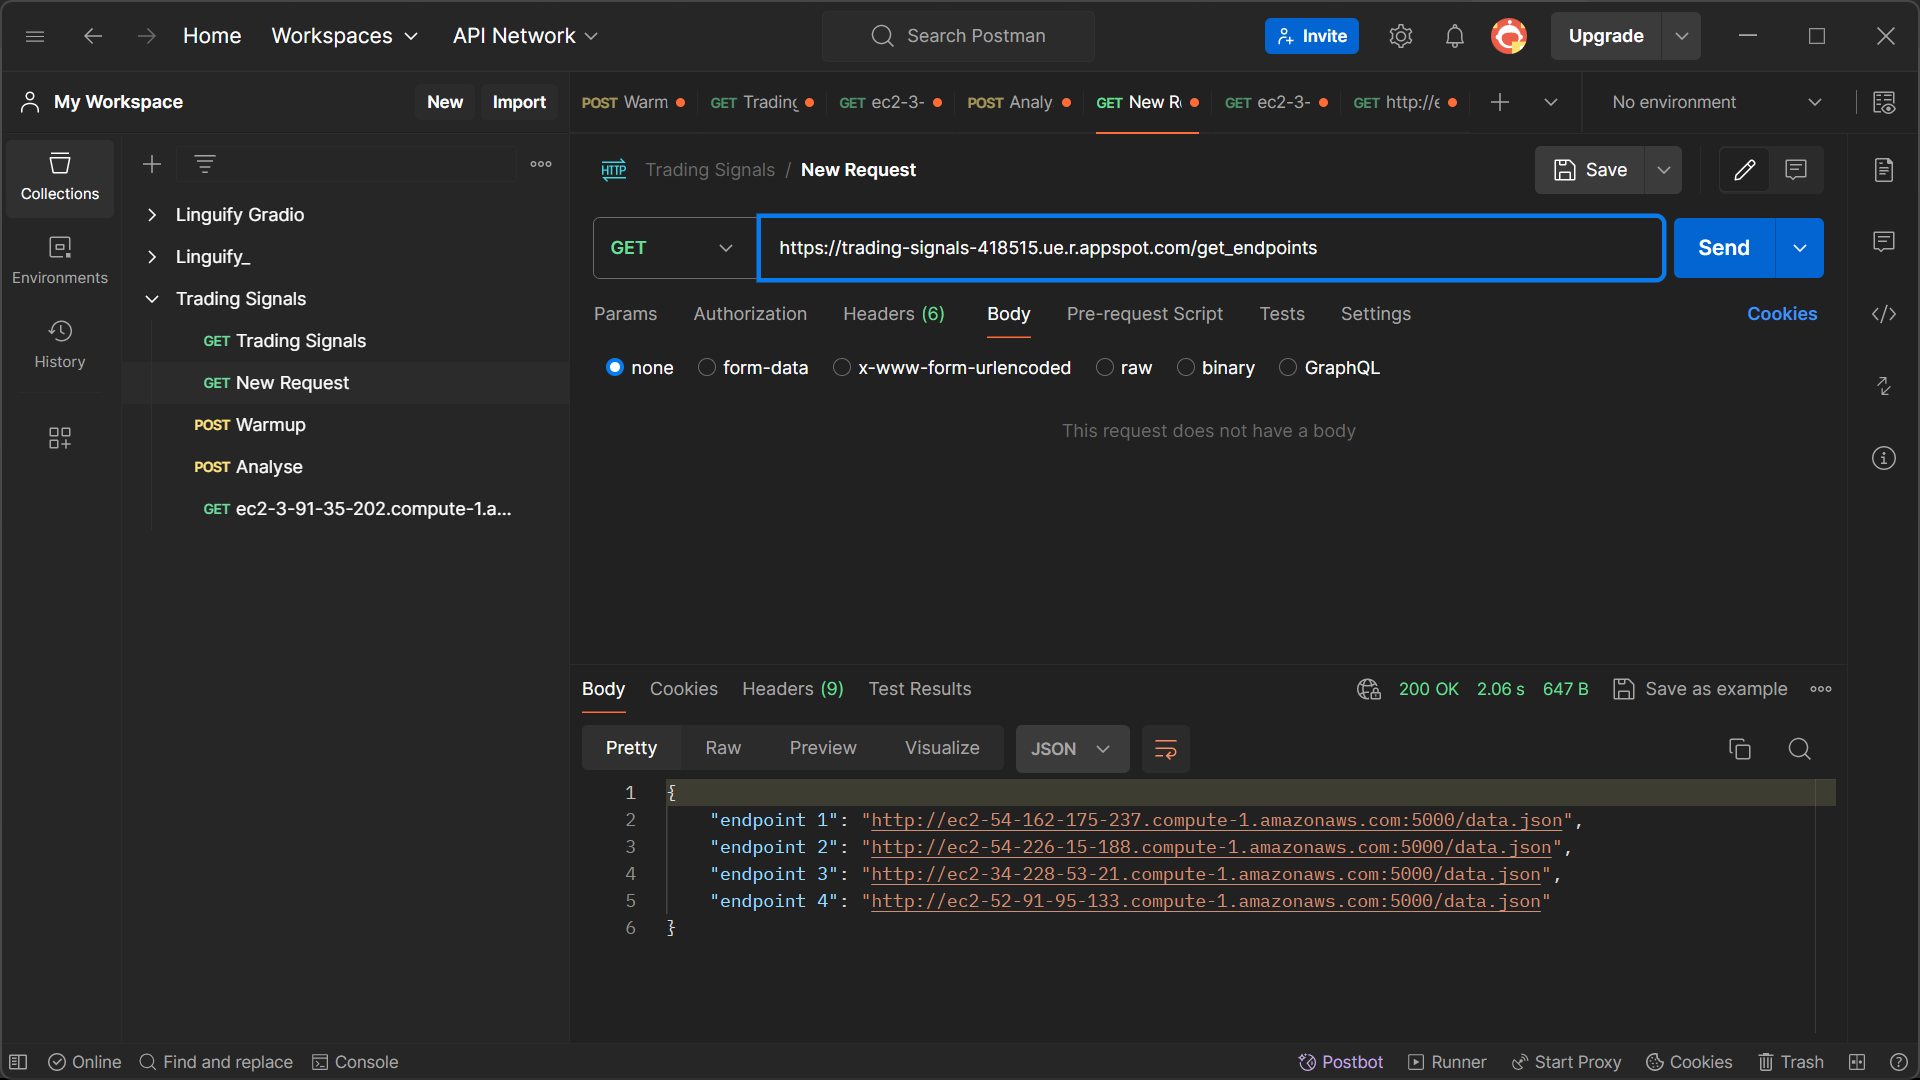Switch to the Authorization tab
Viewport: 1920px width, 1080px height.
750,314
